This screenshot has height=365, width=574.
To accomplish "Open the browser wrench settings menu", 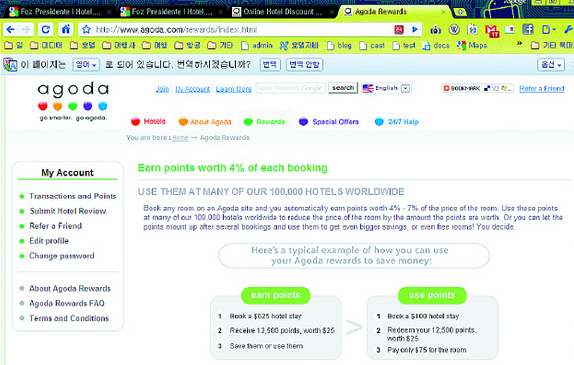I will 569,29.
